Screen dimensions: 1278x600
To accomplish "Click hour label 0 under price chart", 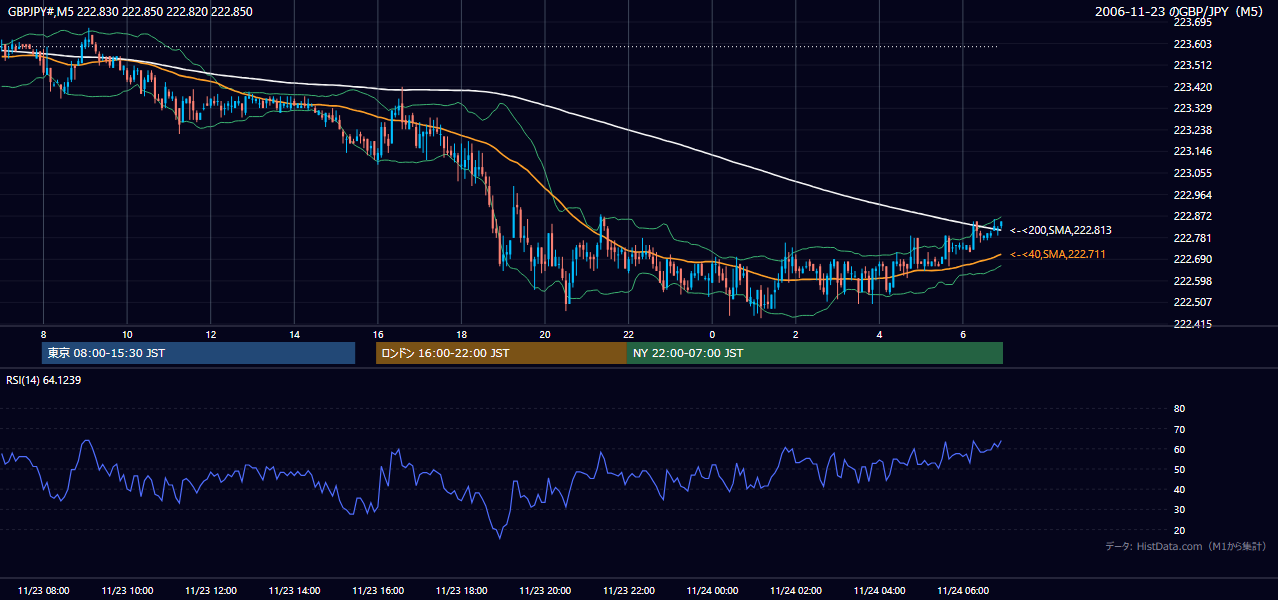I will tap(712, 334).
